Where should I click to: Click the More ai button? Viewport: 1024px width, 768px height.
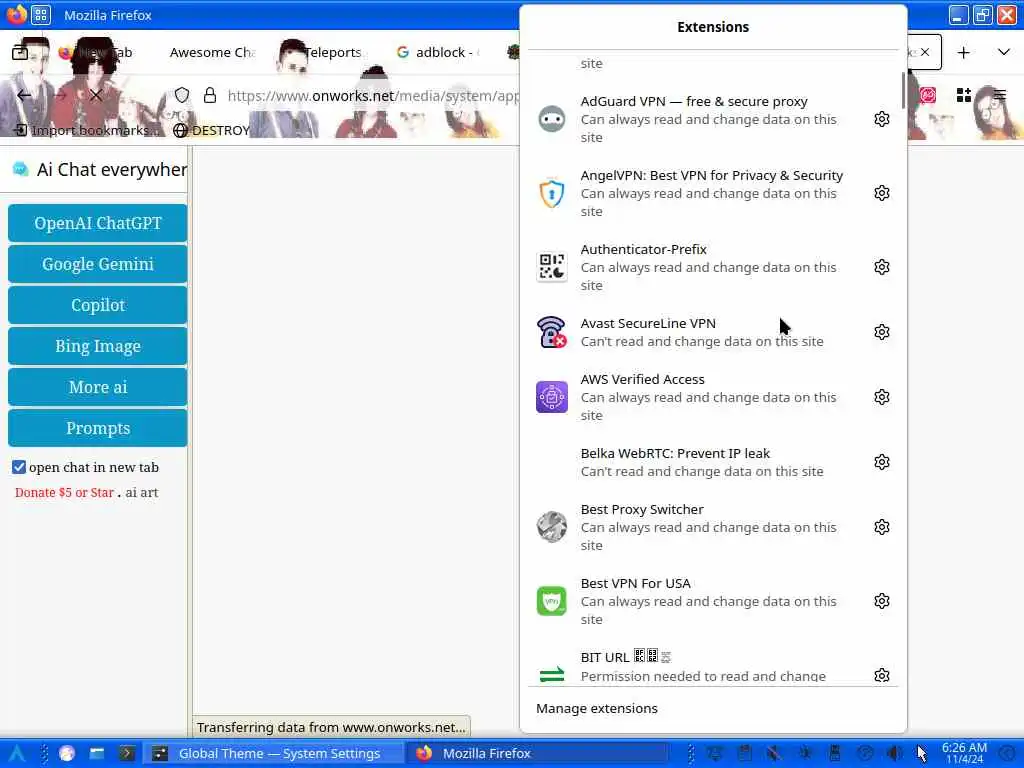point(98,387)
